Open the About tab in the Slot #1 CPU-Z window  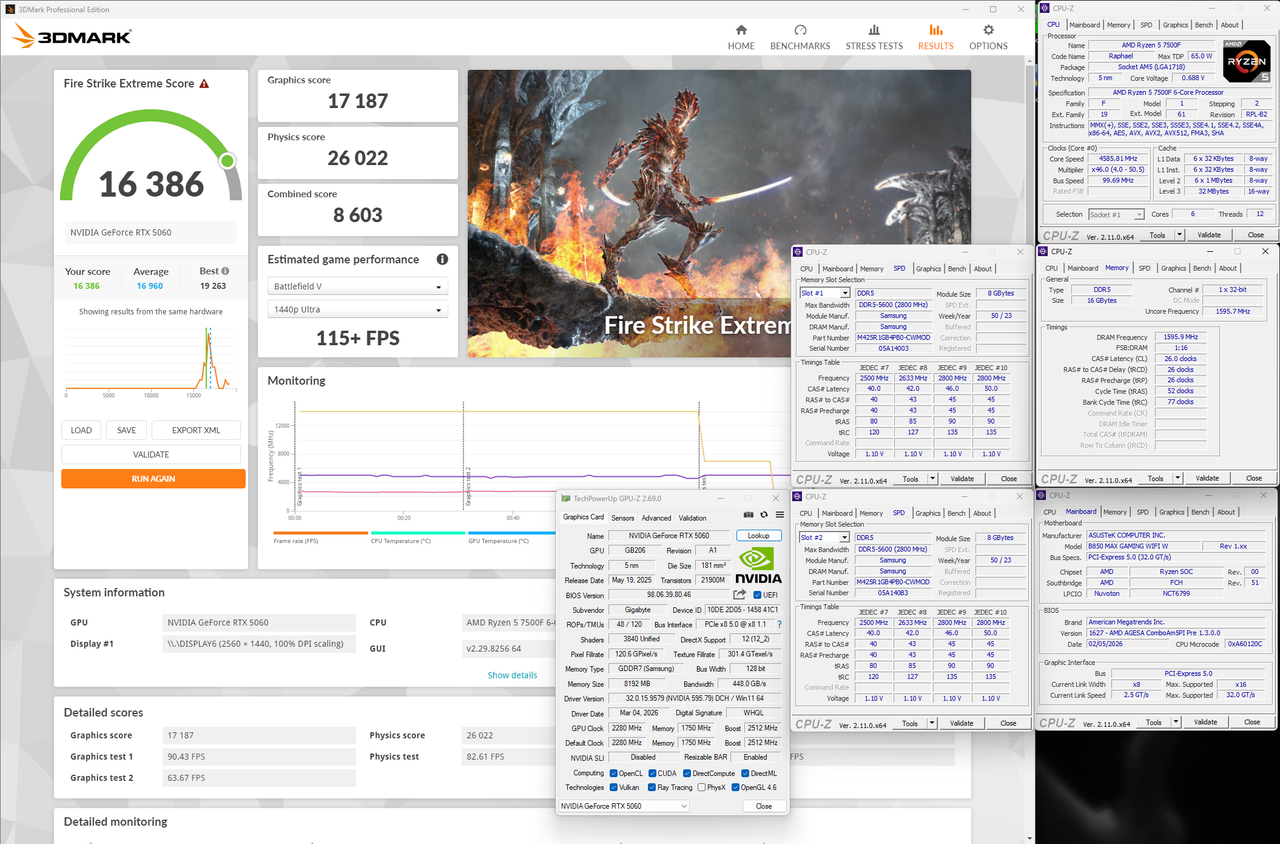(983, 268)
